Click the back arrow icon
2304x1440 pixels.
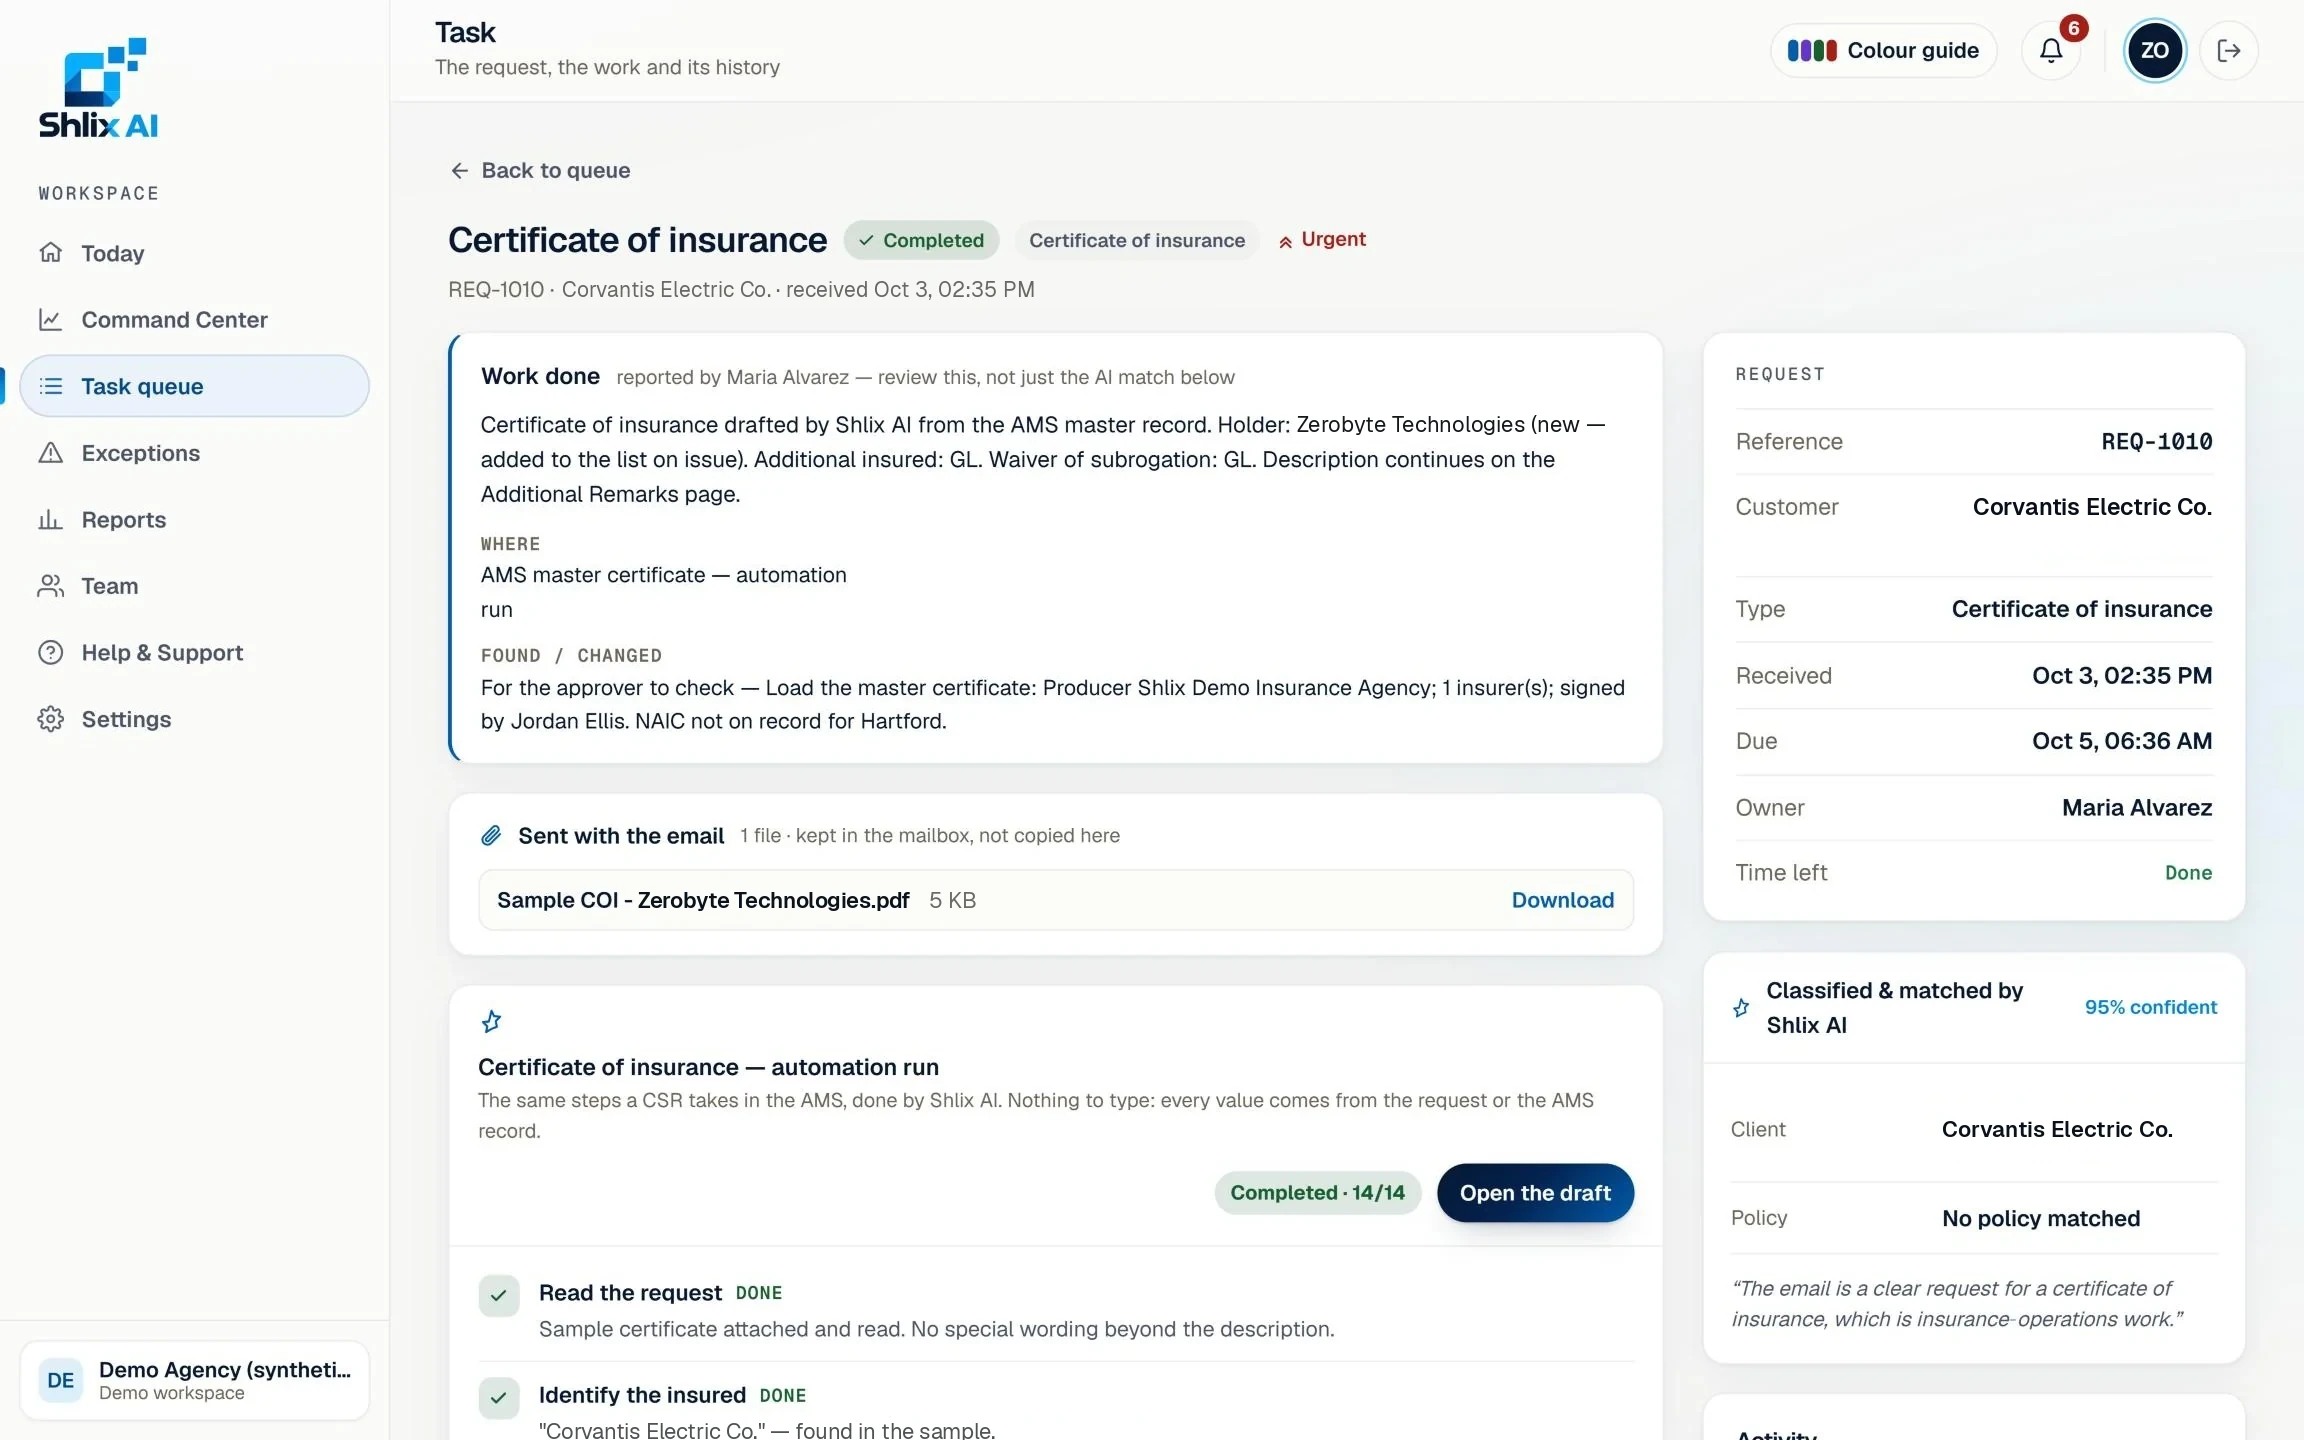click(x=459, y=171)
